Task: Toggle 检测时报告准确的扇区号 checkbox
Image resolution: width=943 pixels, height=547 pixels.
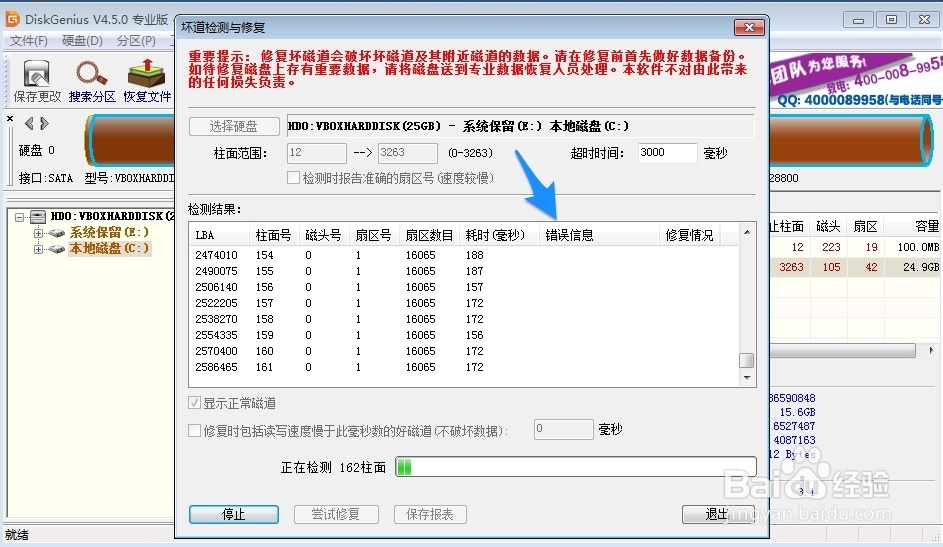Action: point(293,178)
